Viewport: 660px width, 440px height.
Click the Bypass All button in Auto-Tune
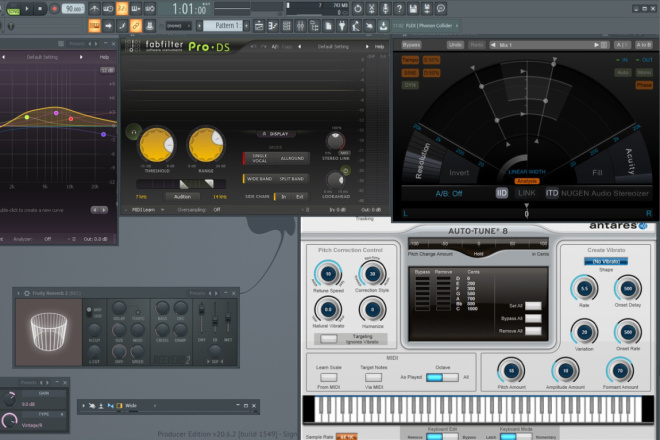click(x=533, y=318)
